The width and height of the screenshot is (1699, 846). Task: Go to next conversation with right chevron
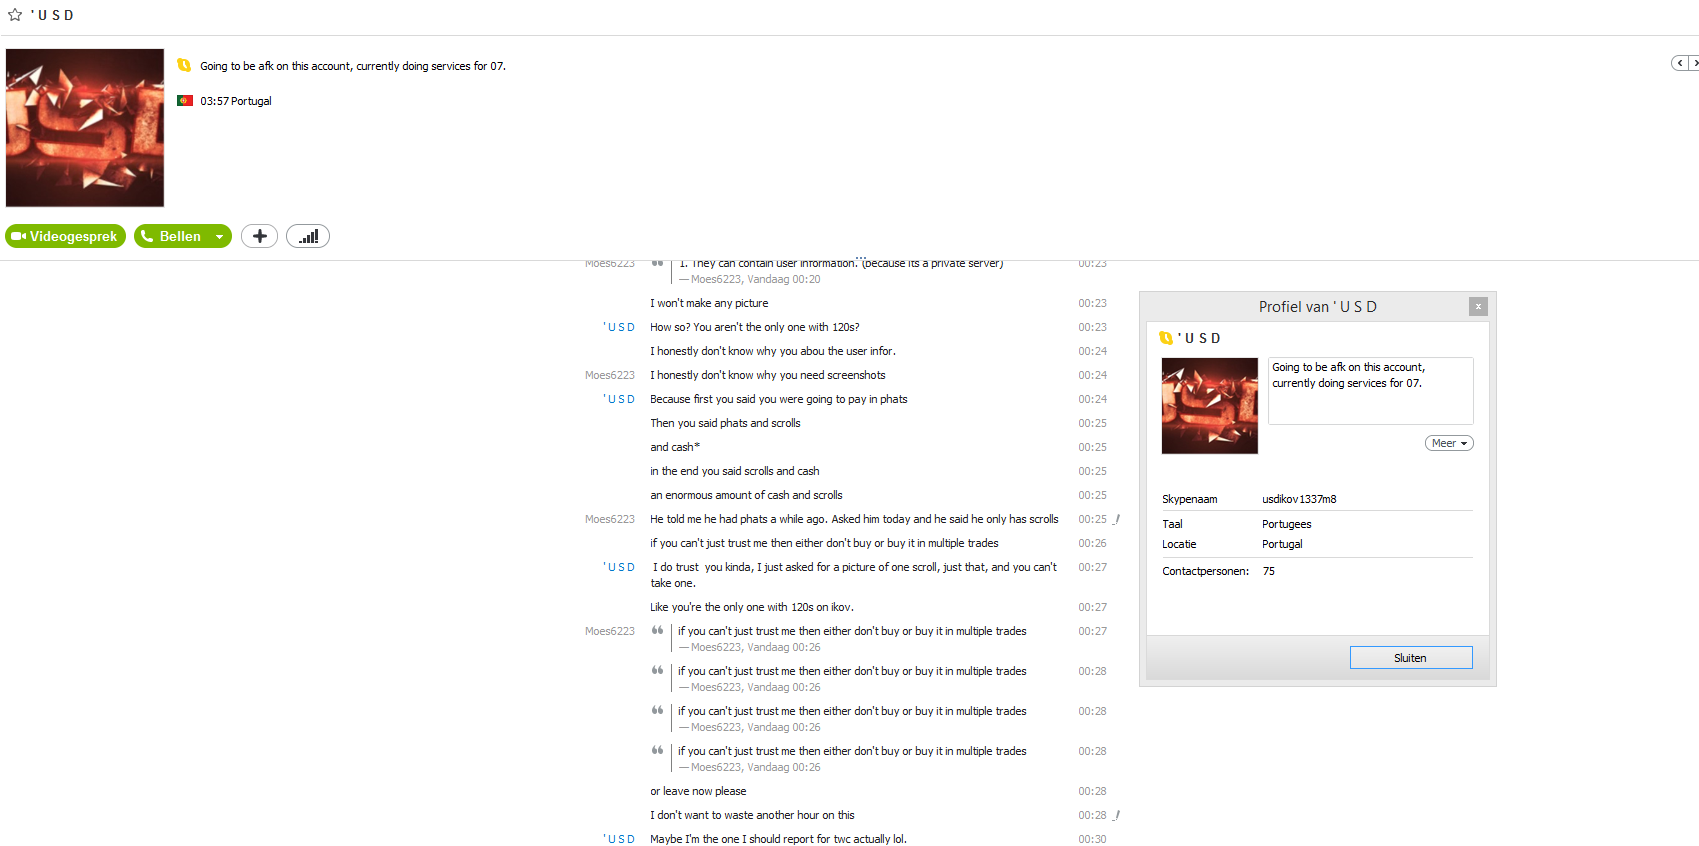pyautogui.click(x=1694, y=63)
